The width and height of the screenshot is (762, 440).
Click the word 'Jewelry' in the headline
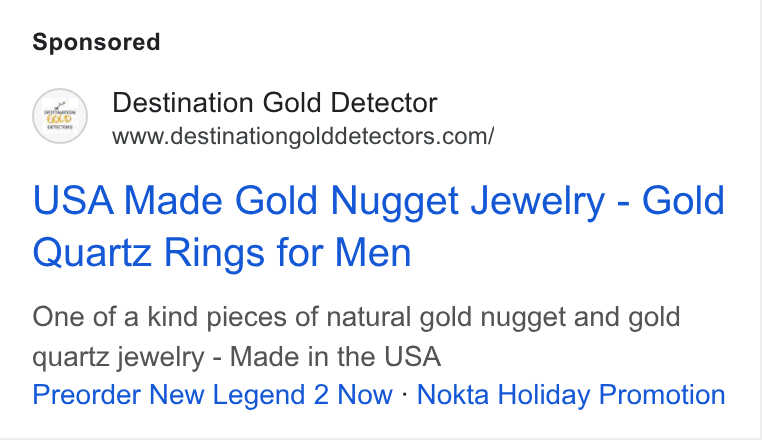tap(538, 201)
